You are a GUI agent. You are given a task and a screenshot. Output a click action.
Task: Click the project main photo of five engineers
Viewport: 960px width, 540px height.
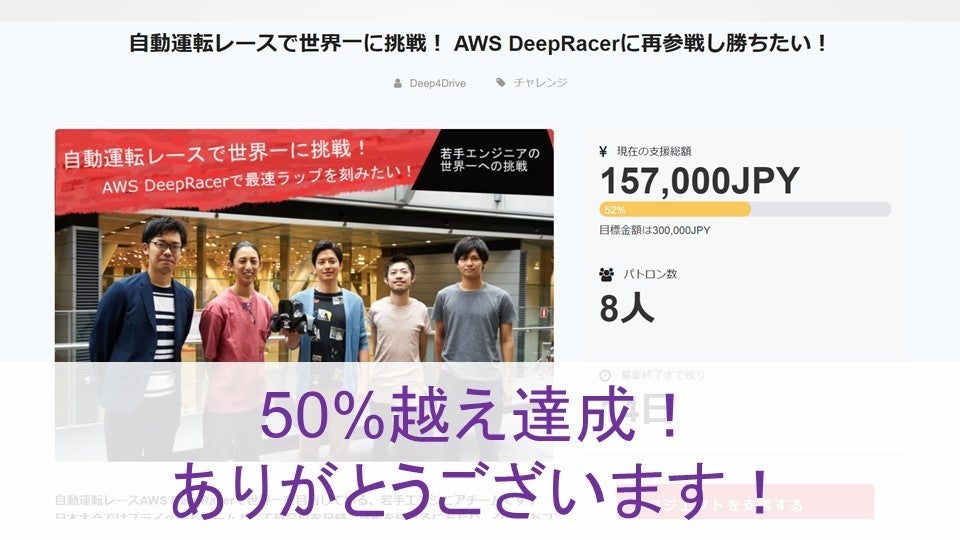pos(304,294)
